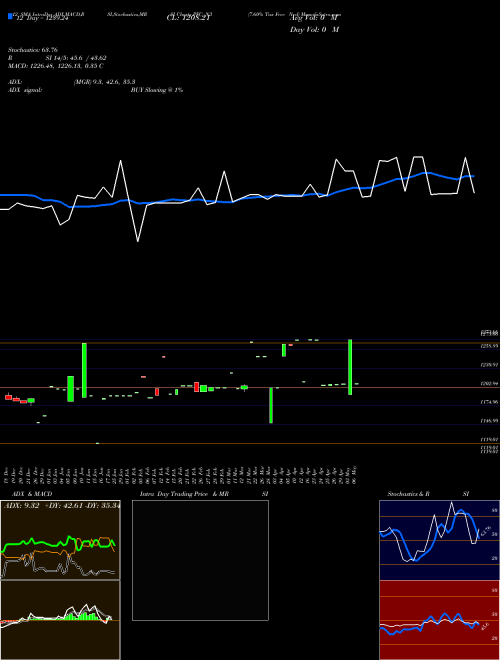500x660 pixels.
Task: Select the ADX (MGR) 9.3, 42.6, 35.3 values
Action: pyautogui.click(x=104, y=82)
